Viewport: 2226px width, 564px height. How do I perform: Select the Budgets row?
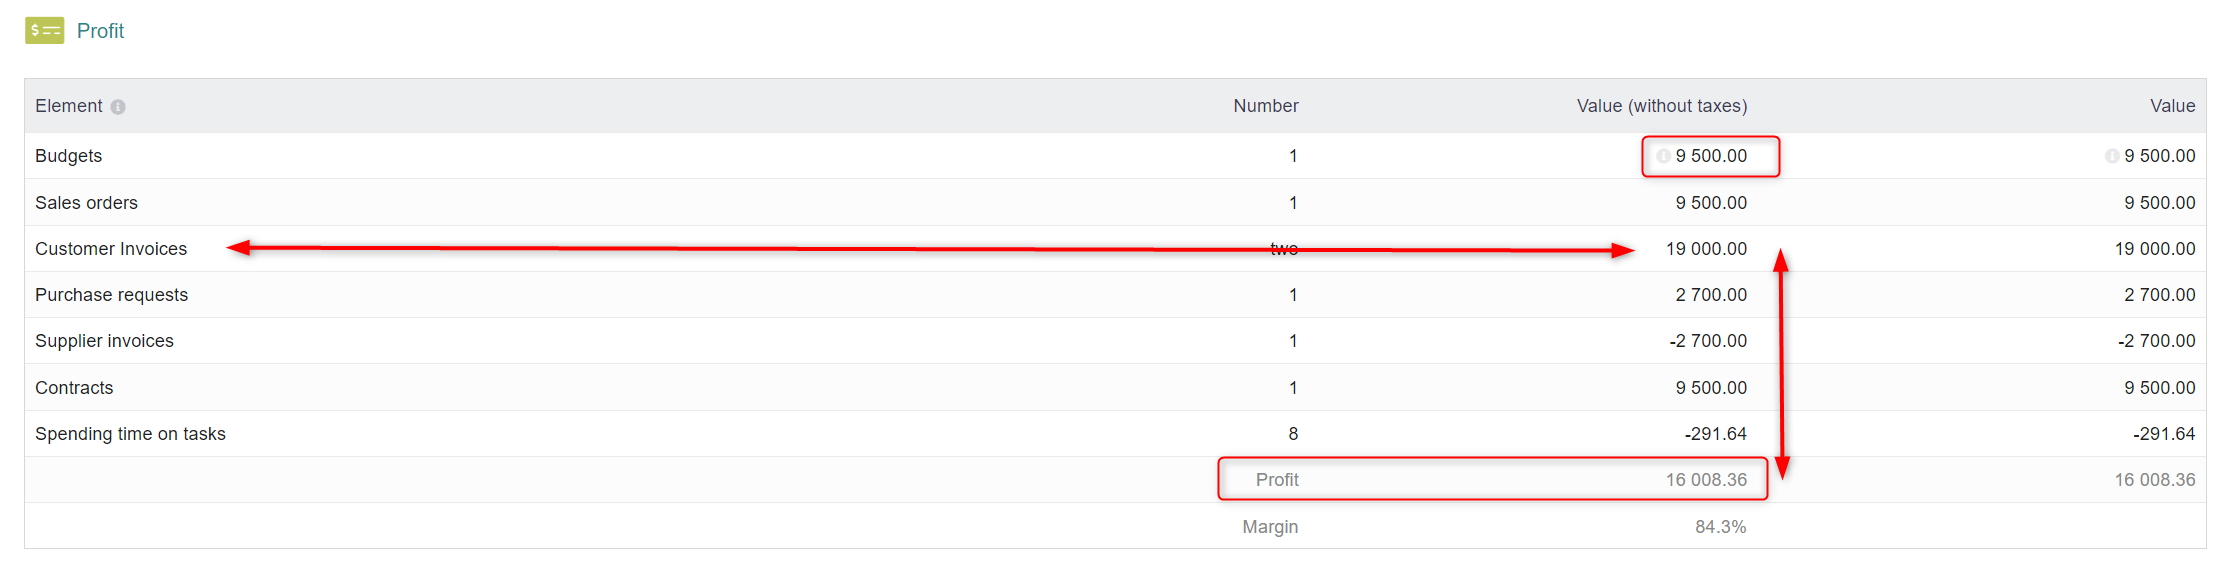1115,156
